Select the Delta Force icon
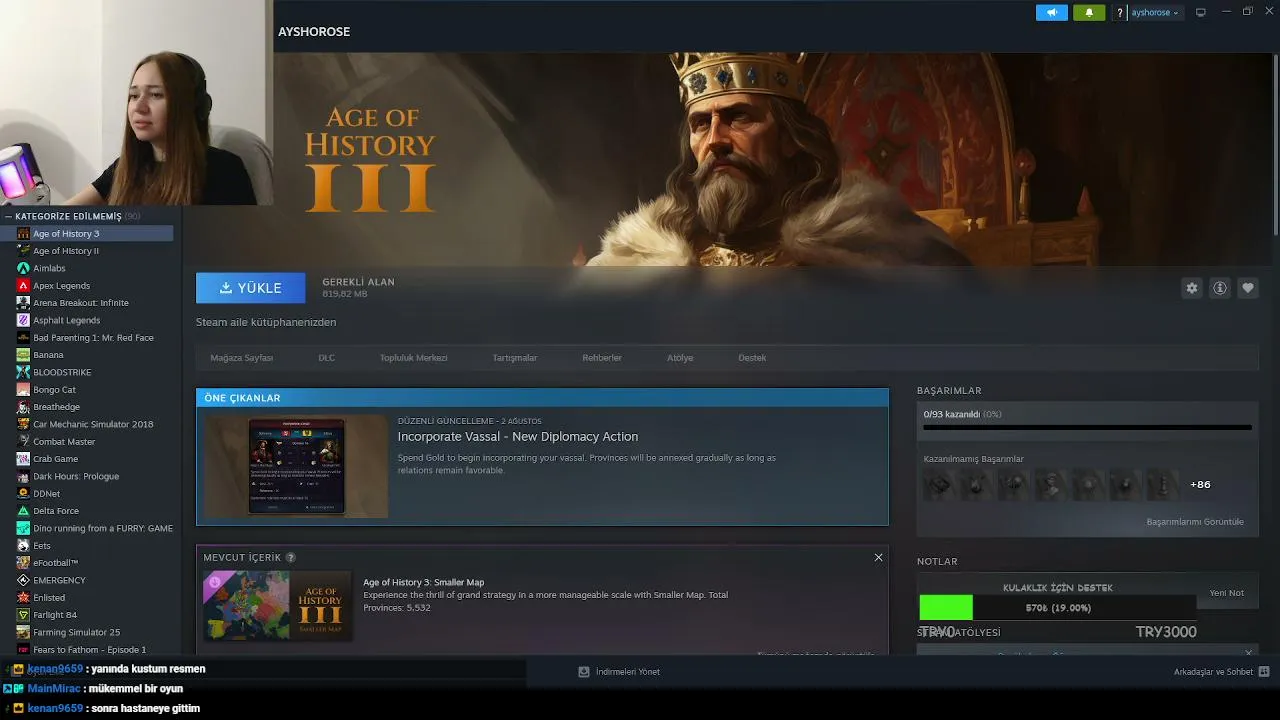The height and width of the screenshot is (720, 1280). 23,511
